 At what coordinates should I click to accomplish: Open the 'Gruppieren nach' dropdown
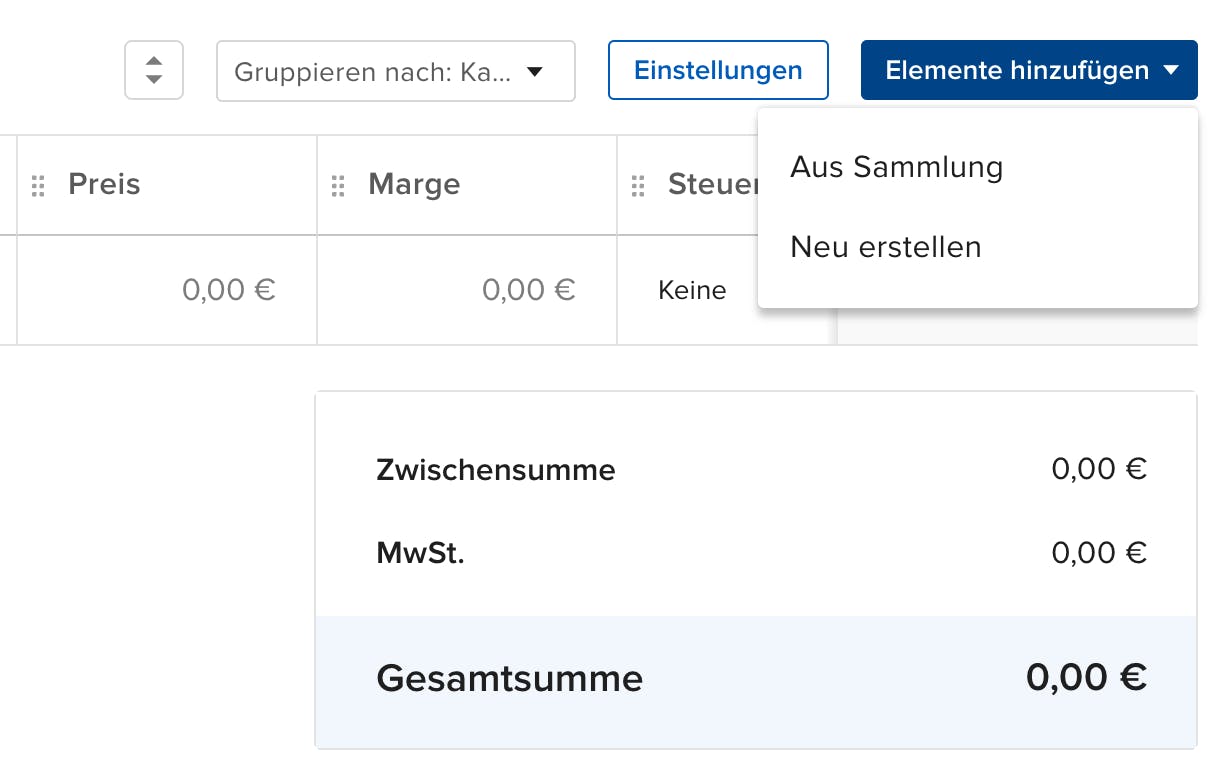tap(395, 71)
